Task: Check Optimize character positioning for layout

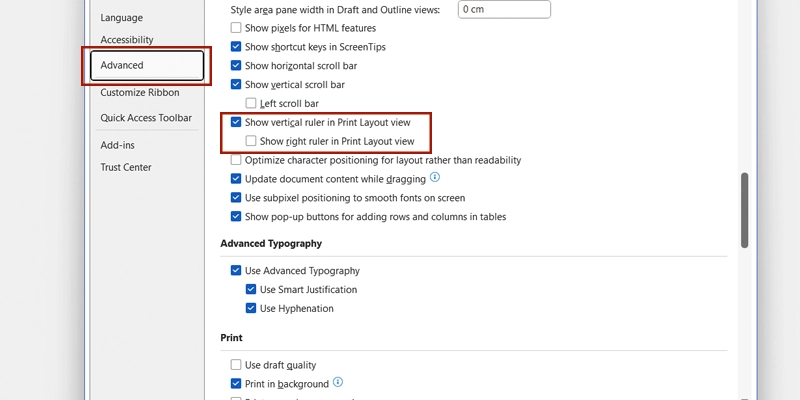Action: tap(236, 160)
